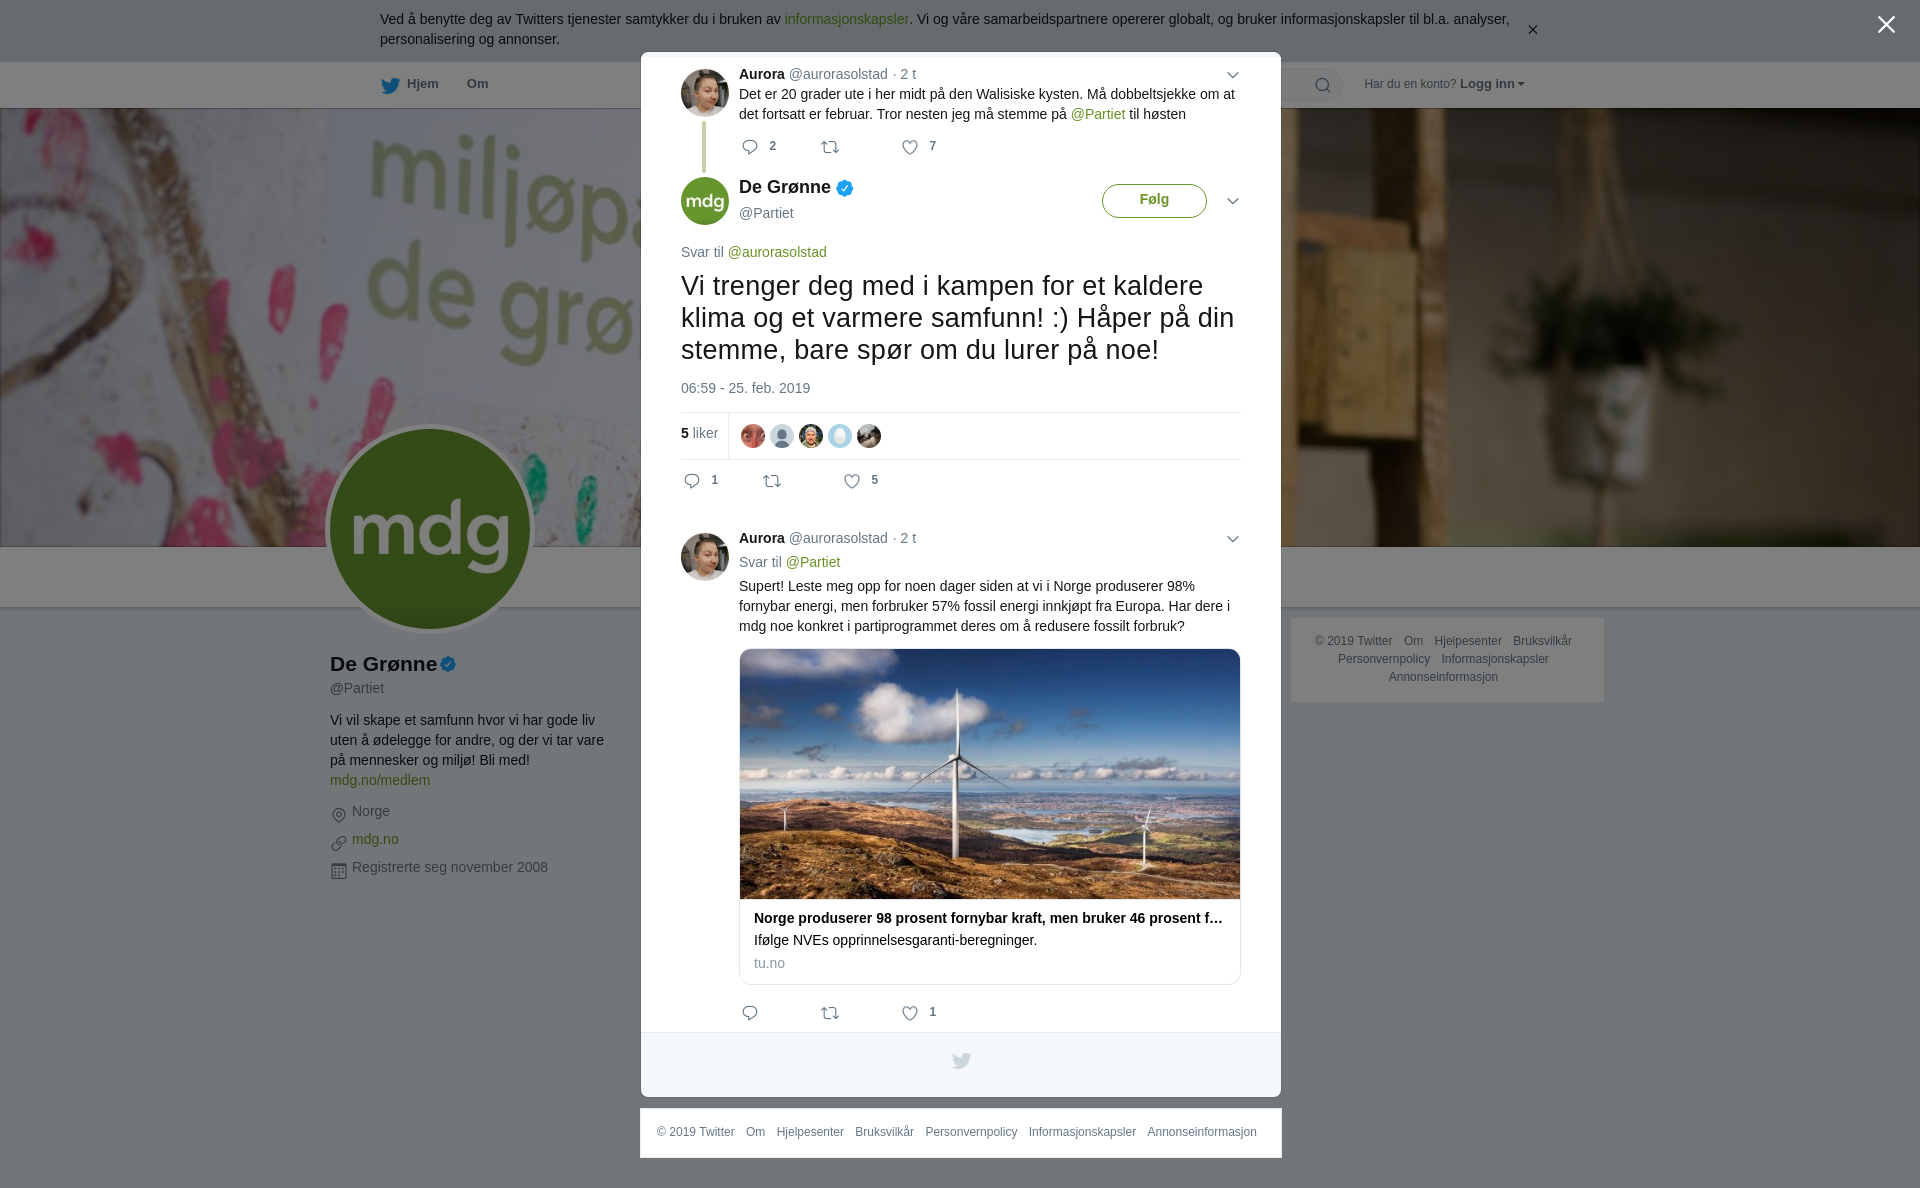The width and height of the screenshot is (1920, 1188).
Task: Open the mdg.no/medlem profile link
Action: click(x=380, y=780)
